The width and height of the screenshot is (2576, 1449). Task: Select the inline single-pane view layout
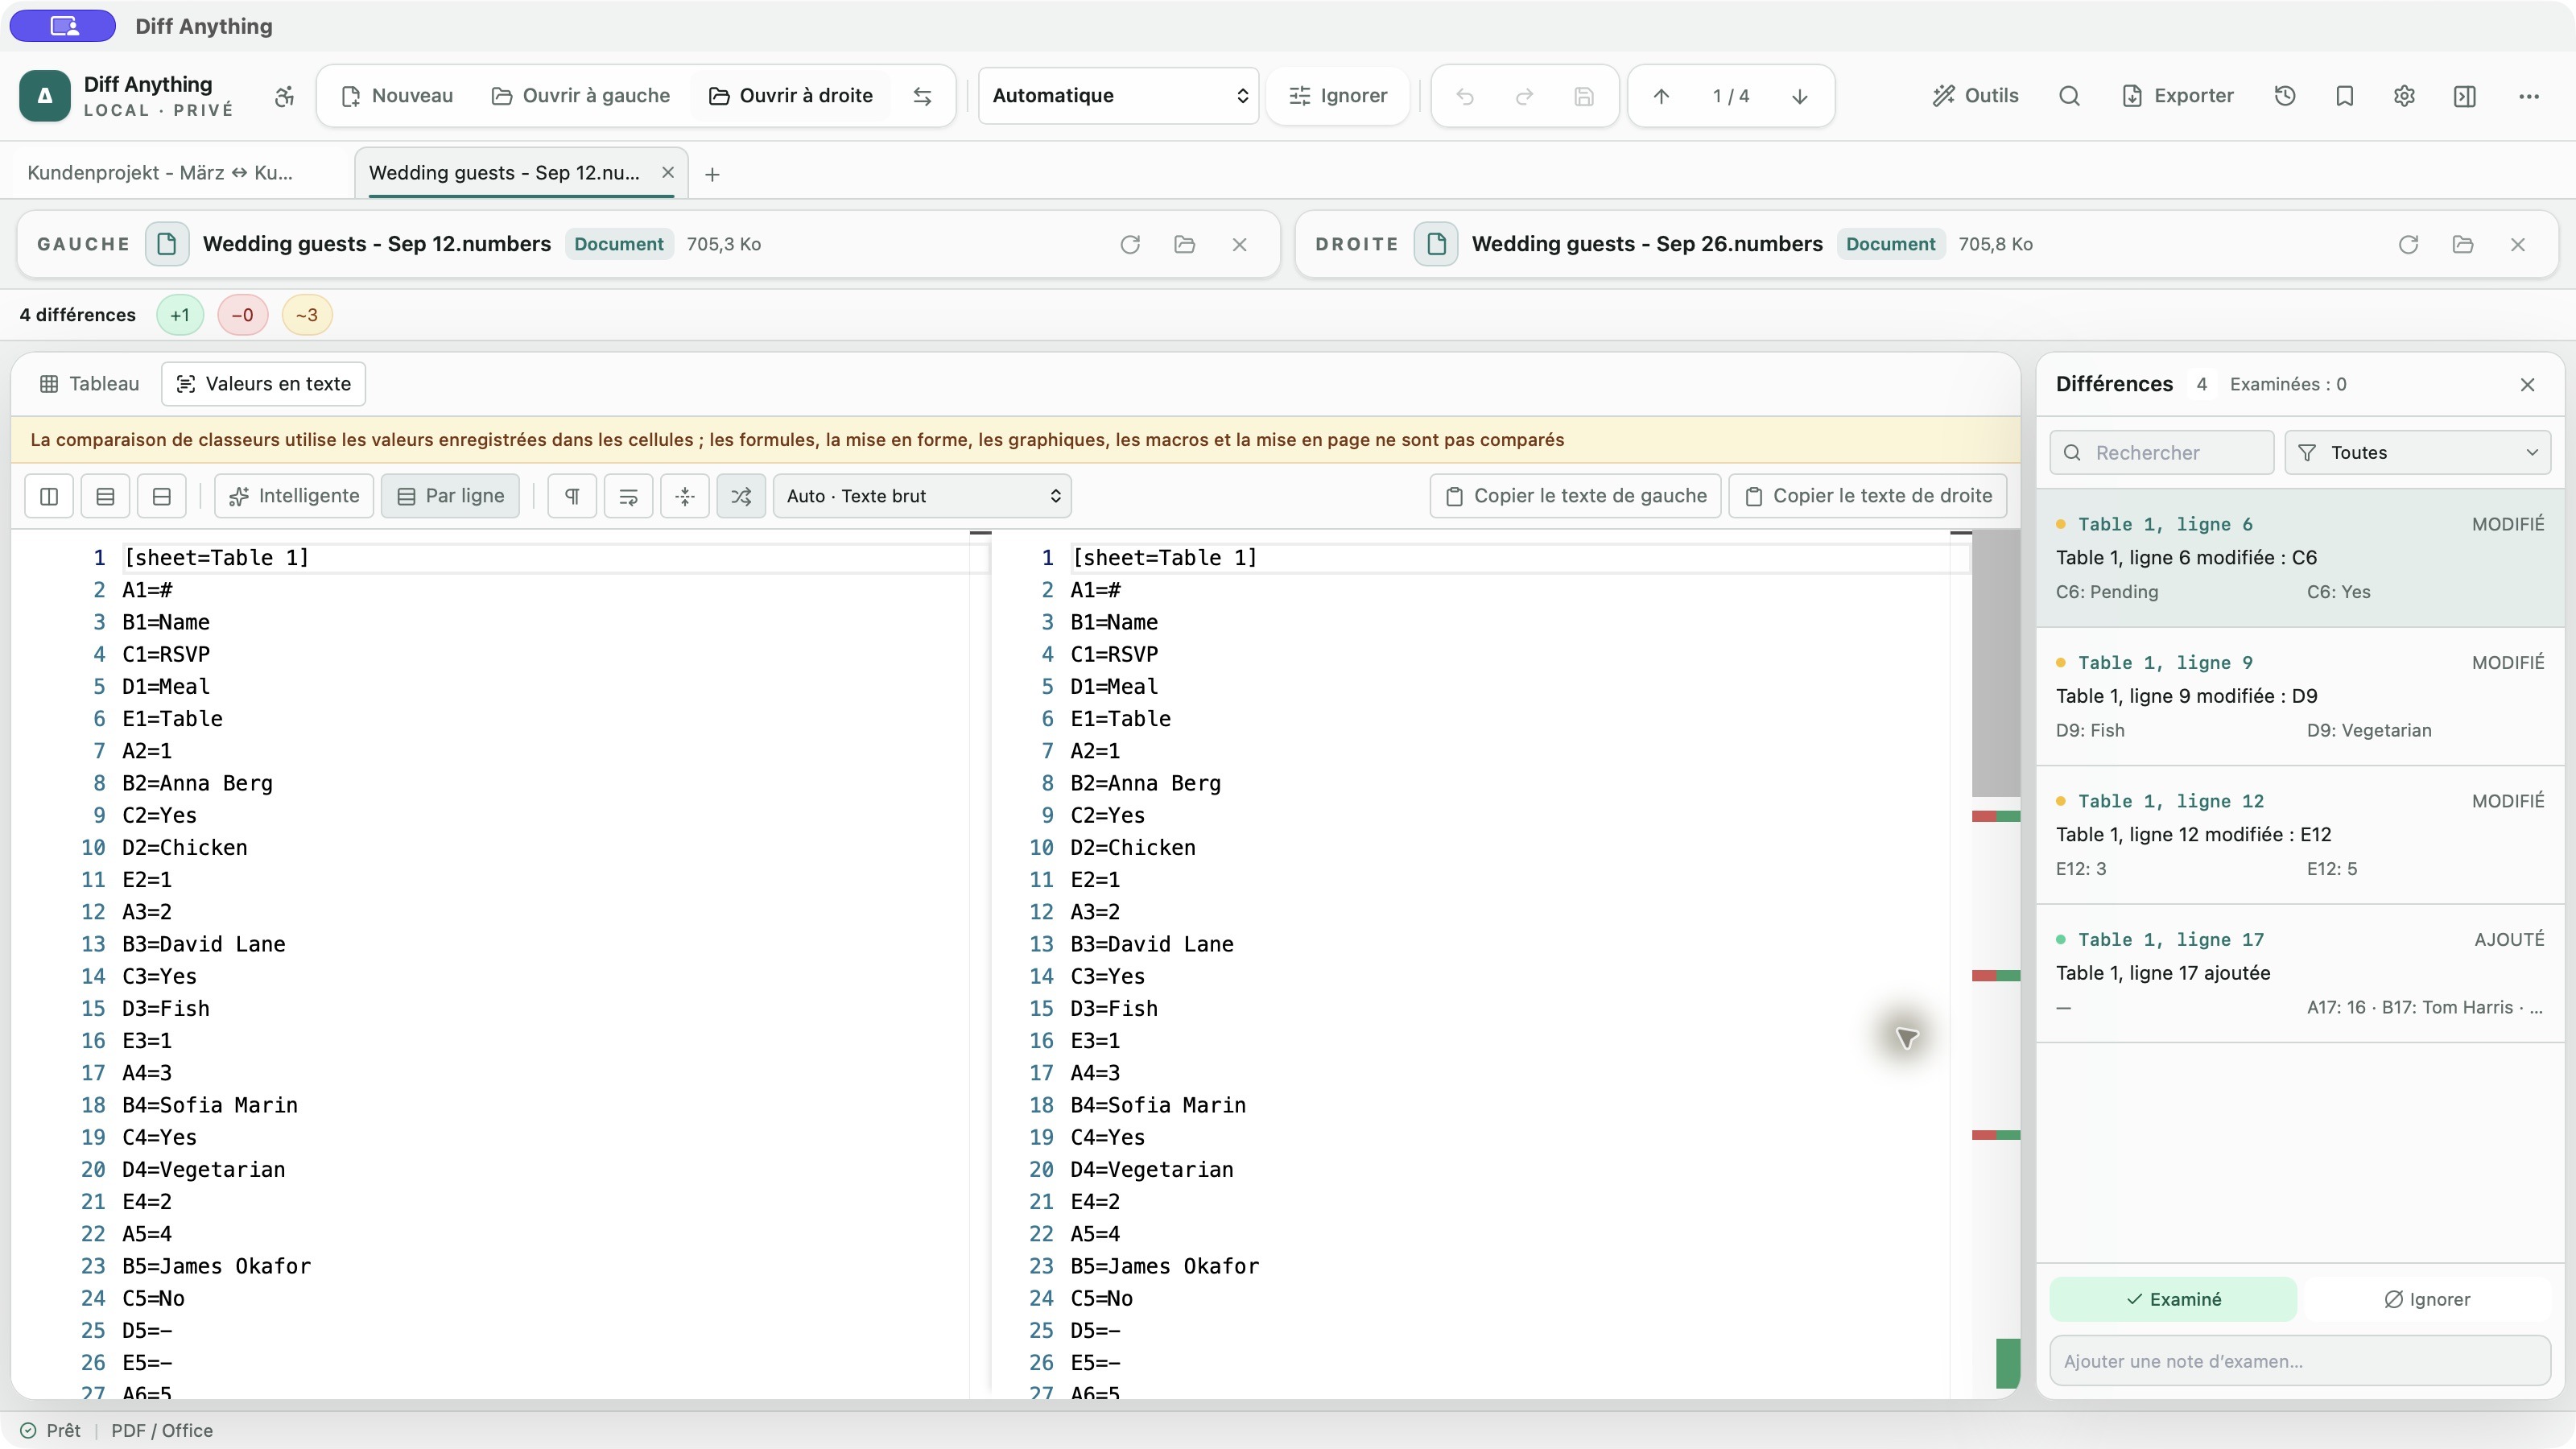pos(162,496)
